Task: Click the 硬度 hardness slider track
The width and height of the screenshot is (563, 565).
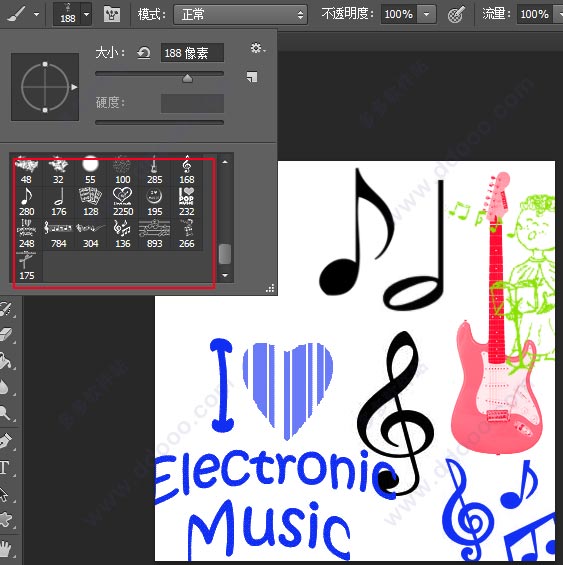Action: click(x=159, y=123)
